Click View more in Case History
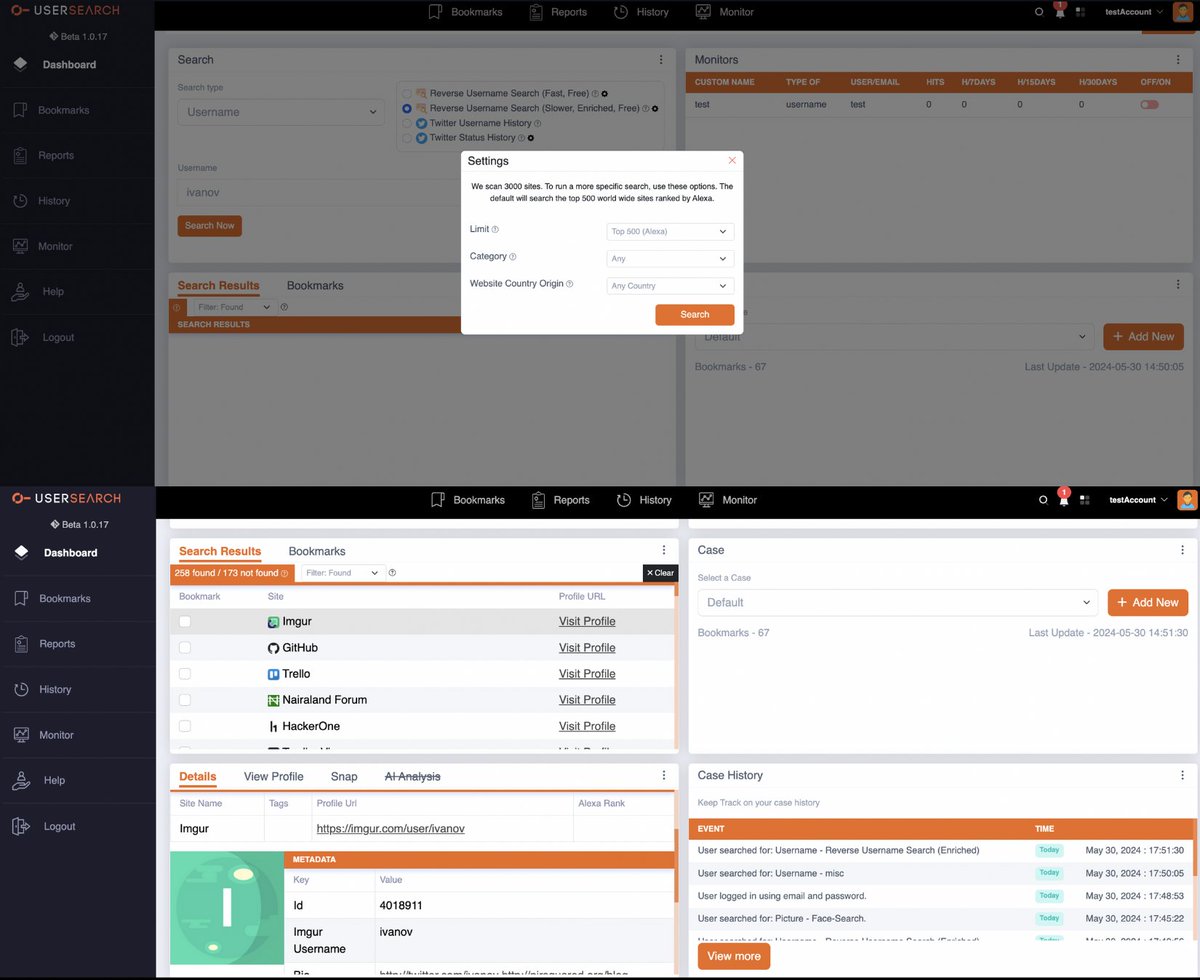 (734, 956)
